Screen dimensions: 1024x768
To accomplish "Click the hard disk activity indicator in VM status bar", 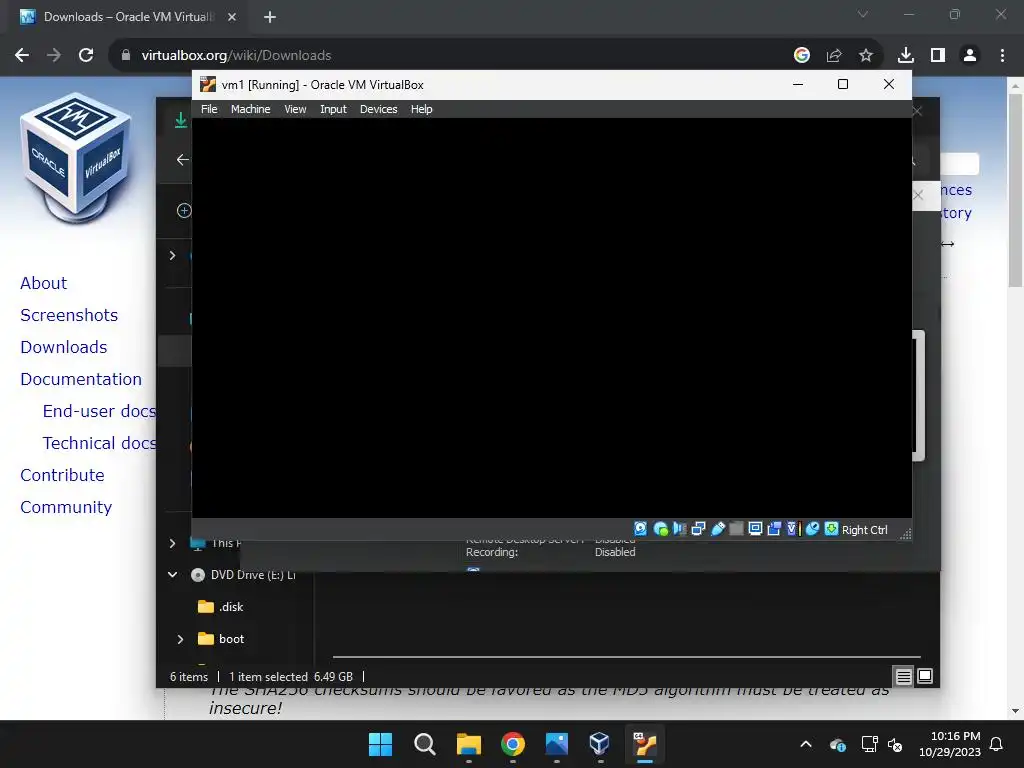I will (x=641, y=529).
